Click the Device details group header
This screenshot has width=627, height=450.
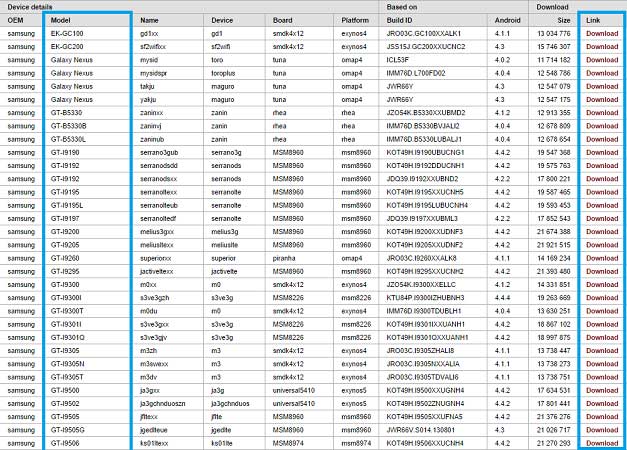pos(30,7)
